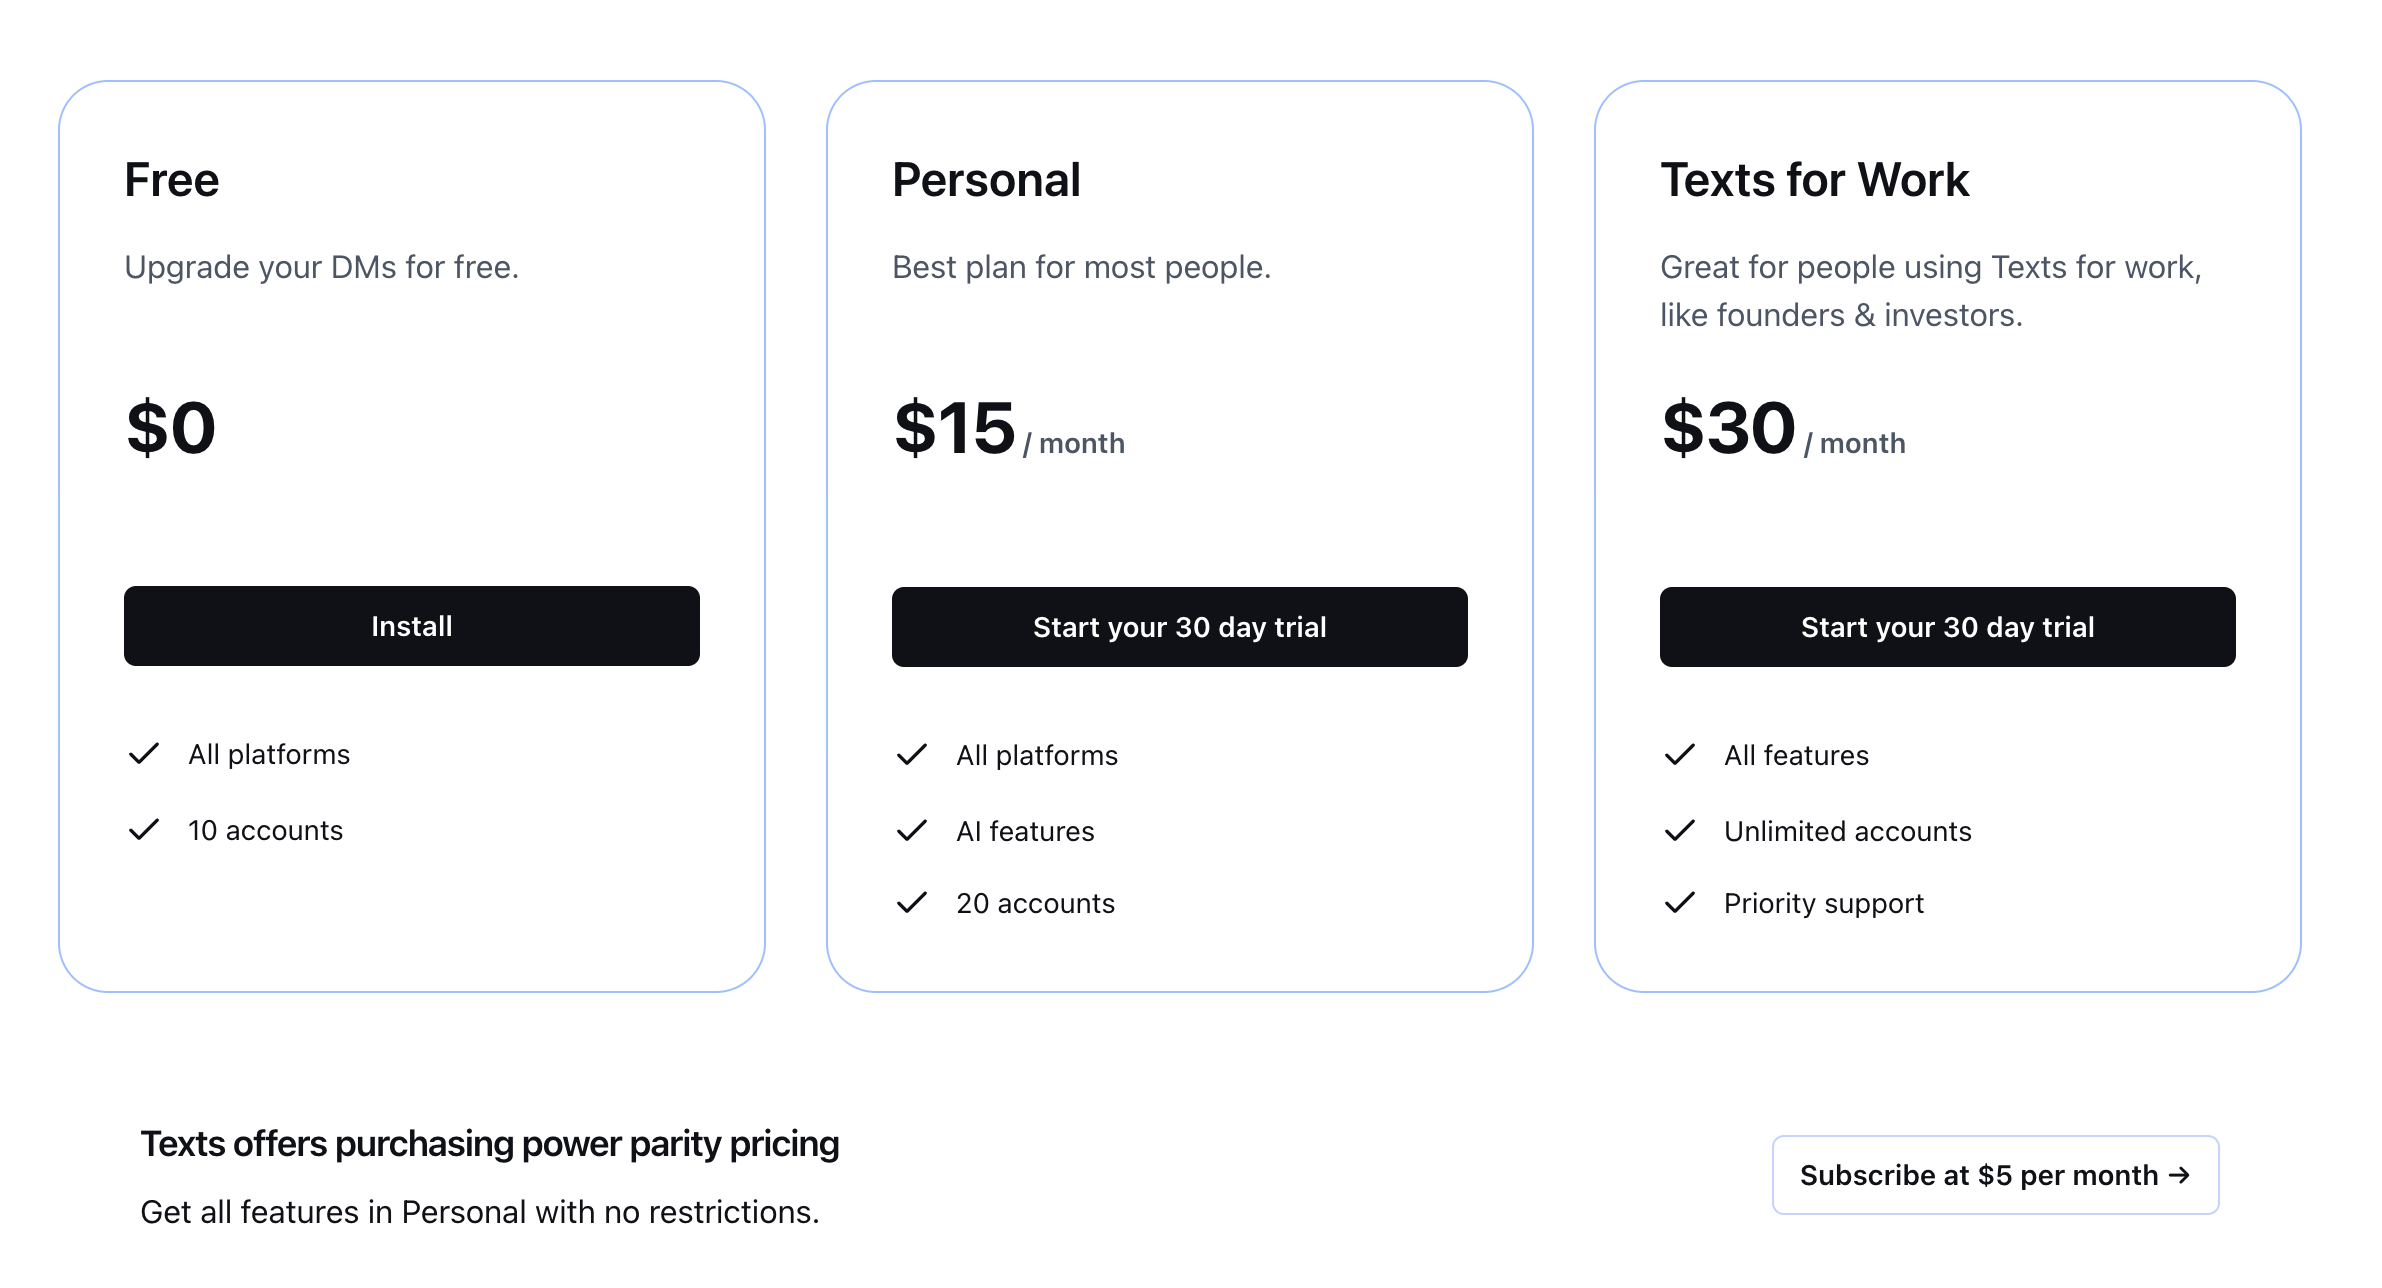Click the purchasing power parity pricing heading

click(489, 1144)
